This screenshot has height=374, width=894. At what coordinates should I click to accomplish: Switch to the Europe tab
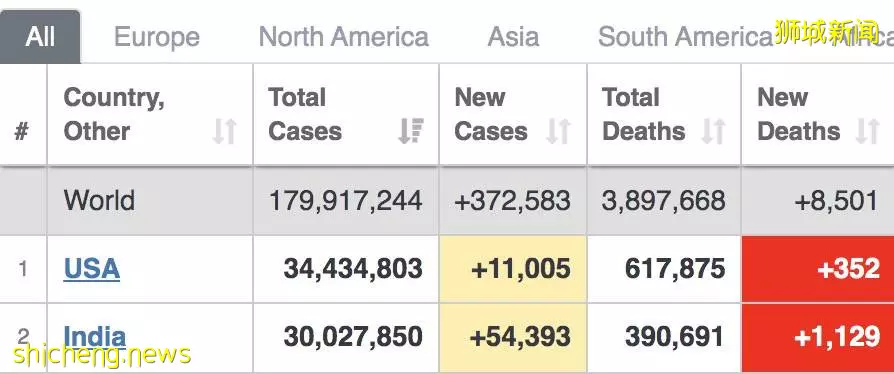pos(157,37)
